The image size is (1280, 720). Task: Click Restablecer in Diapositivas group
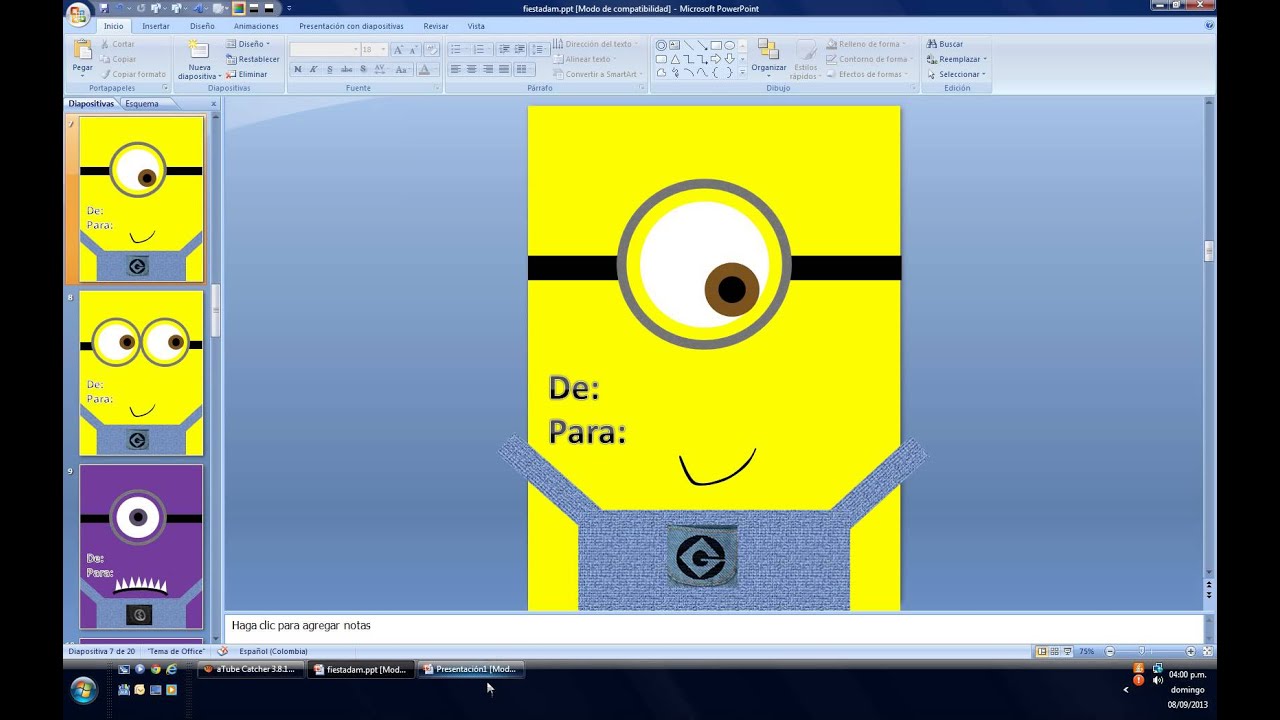click(252, 59)
